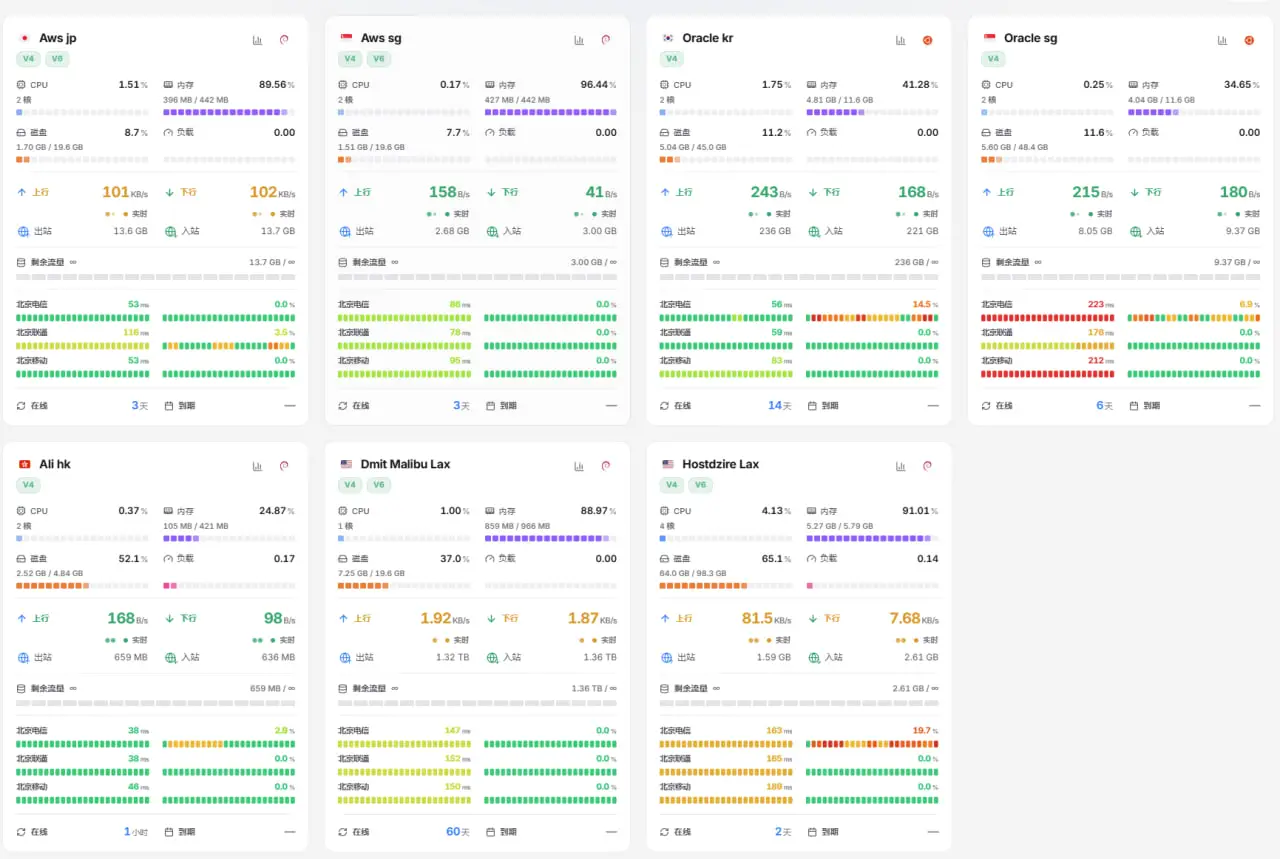The image size is (1280, 859).
Task: Open the Oracle kr server title
Action: 708,38
